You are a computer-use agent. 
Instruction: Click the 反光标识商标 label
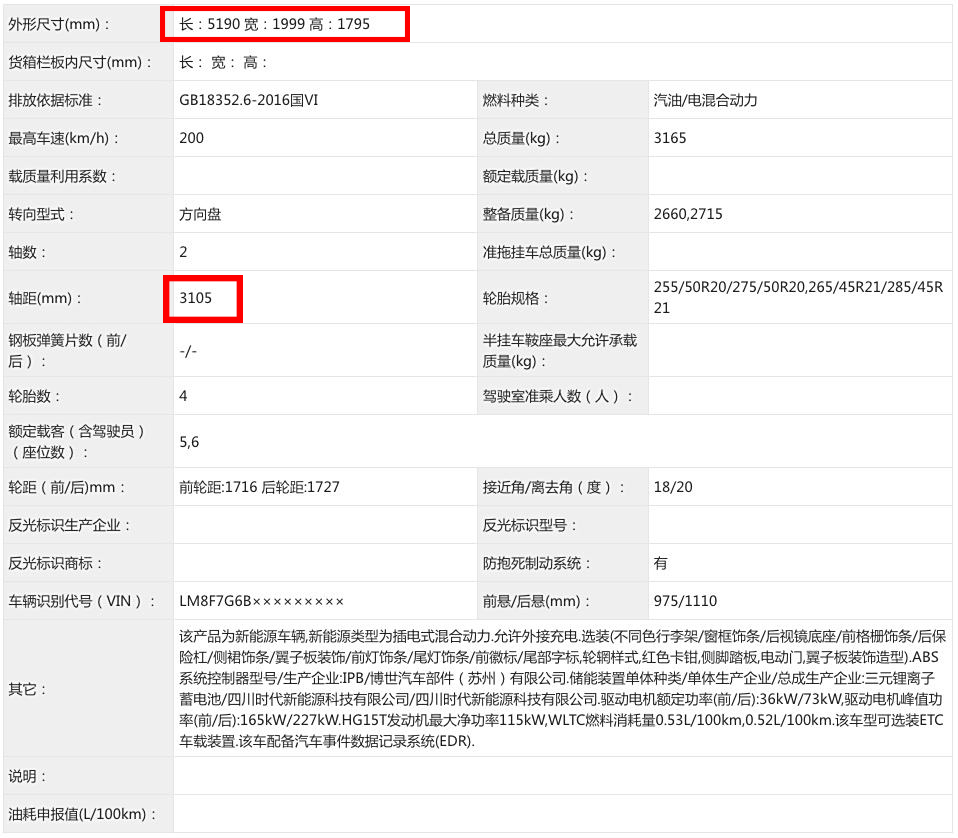pos(55,563)
